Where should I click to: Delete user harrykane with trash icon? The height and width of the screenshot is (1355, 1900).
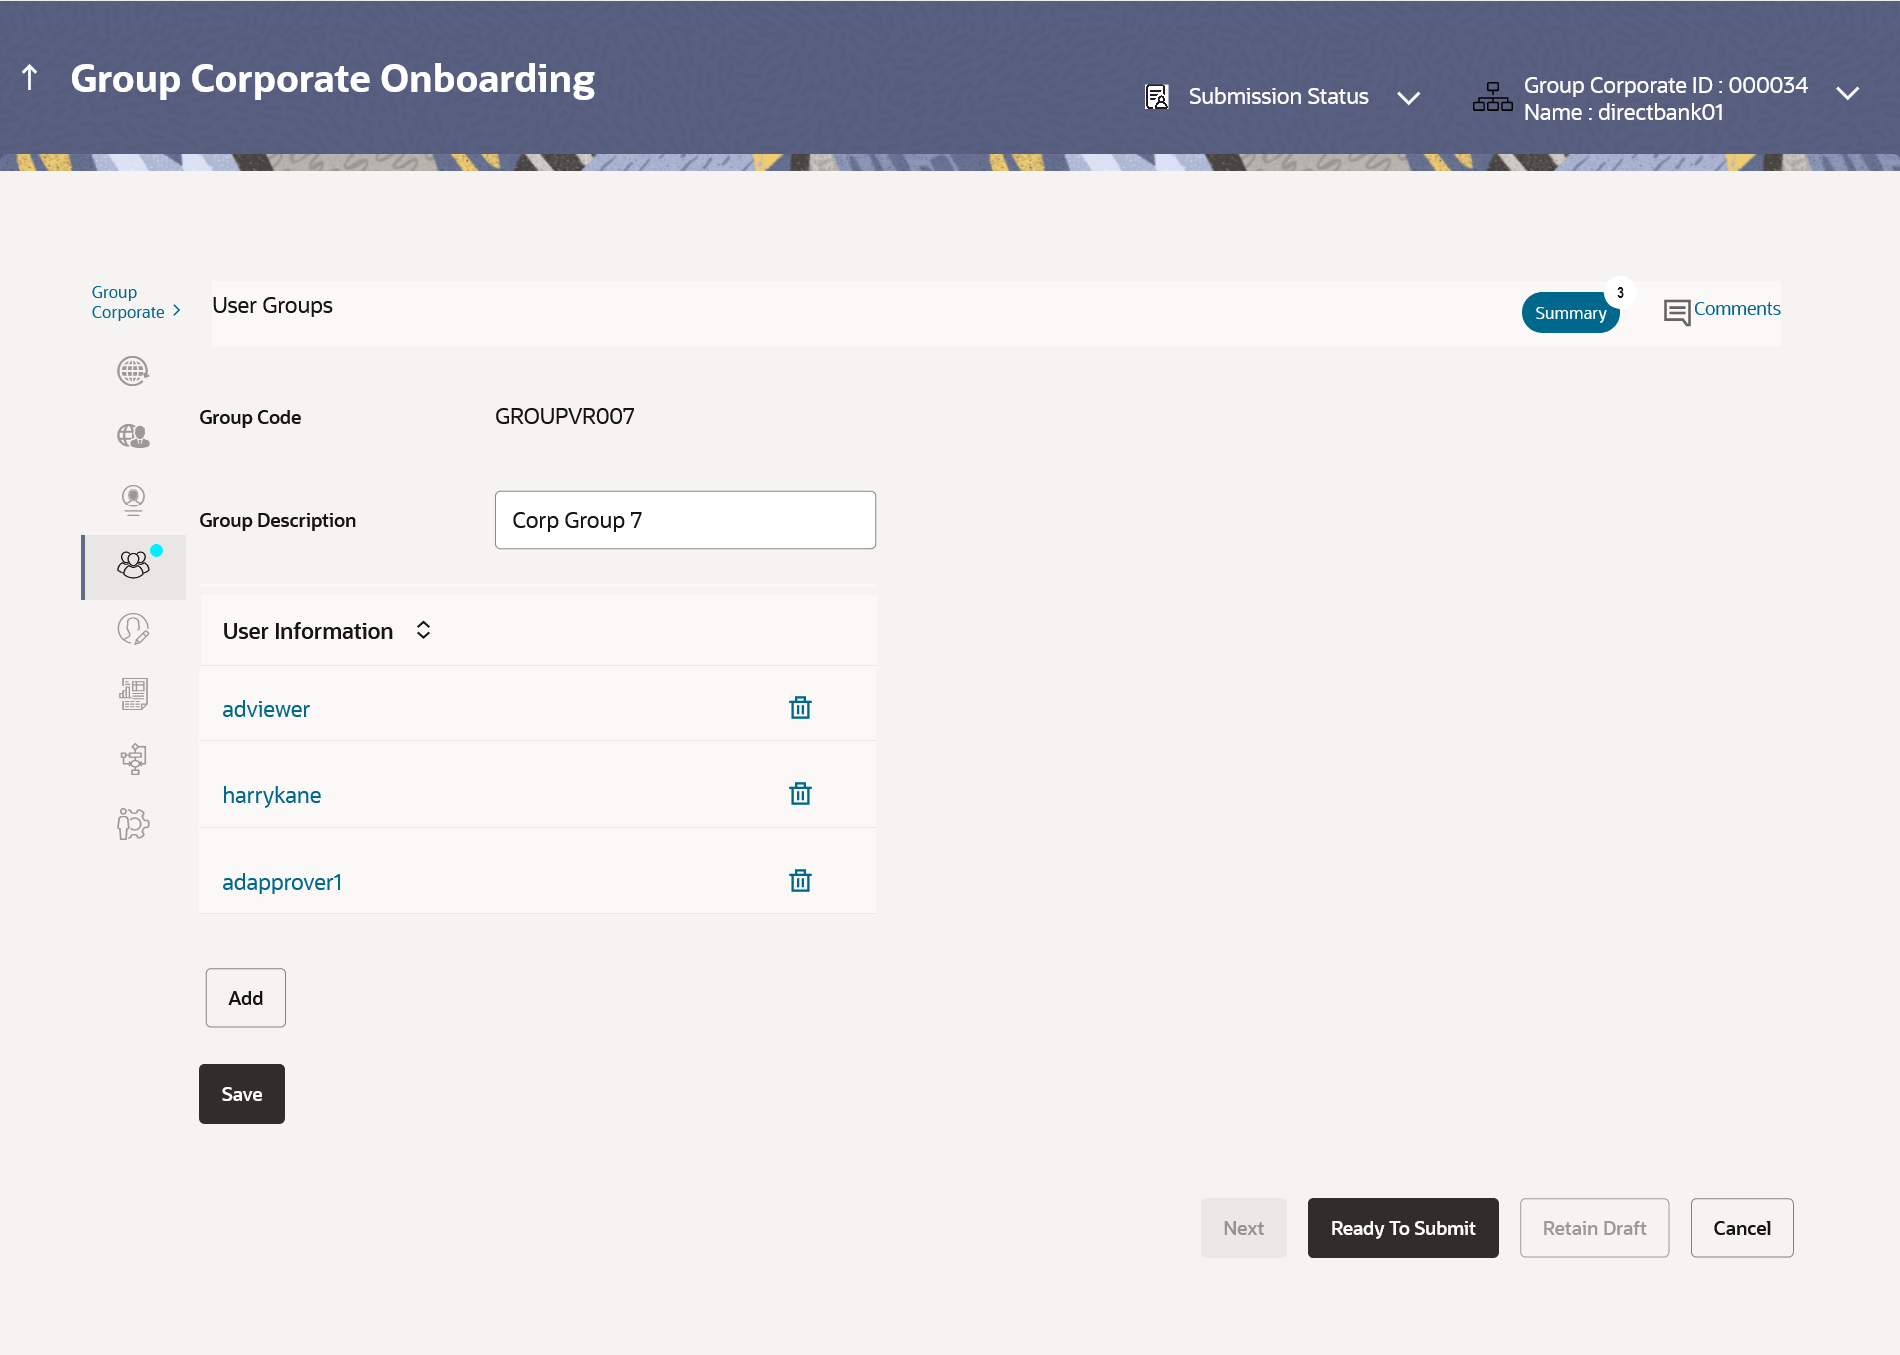pyautogui.click(x=800, y=794)
